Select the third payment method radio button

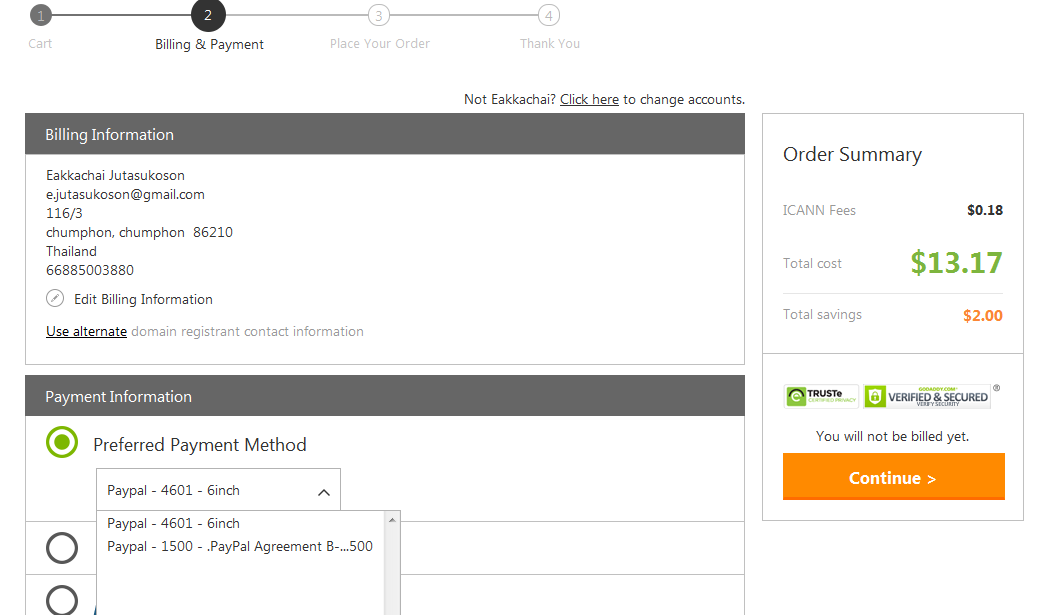pyautogui.click(x=62, y=599)
